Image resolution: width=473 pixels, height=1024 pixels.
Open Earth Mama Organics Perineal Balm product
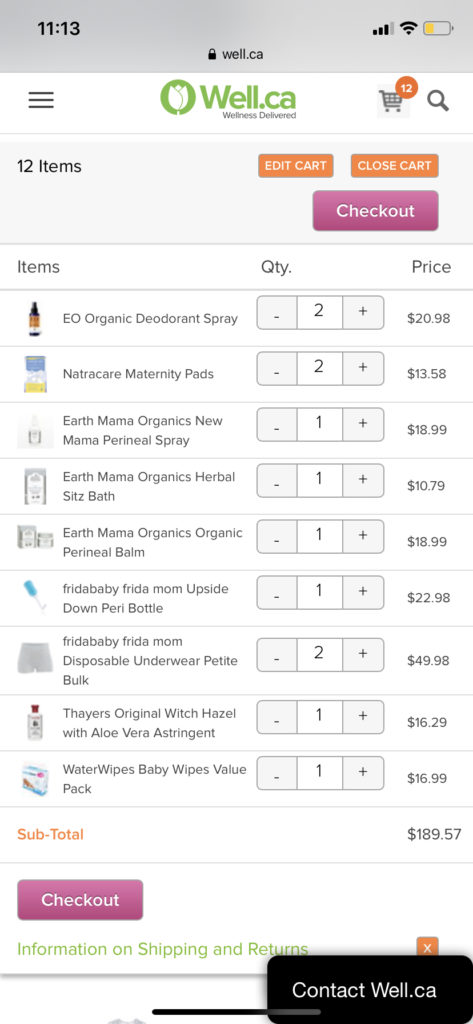[x=152, y=542]
